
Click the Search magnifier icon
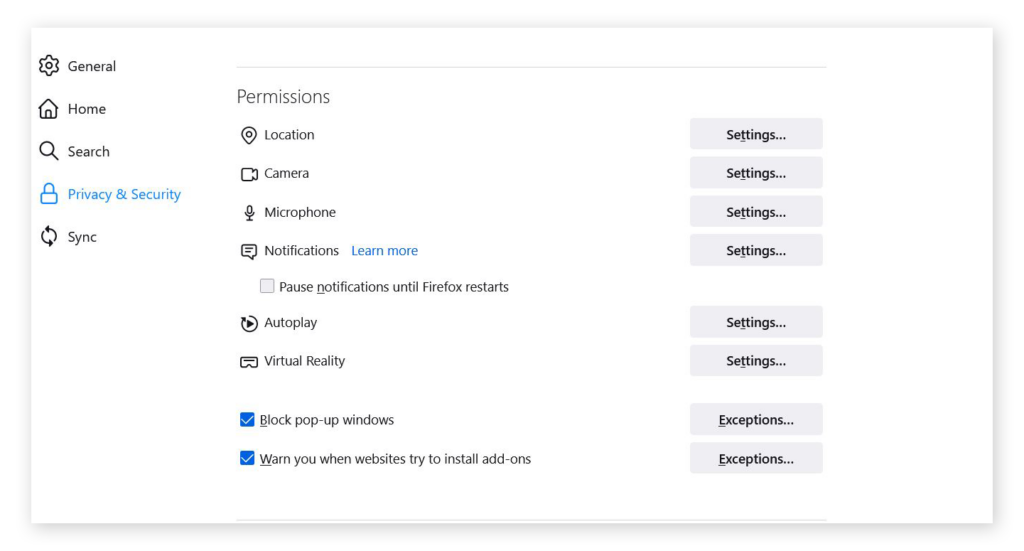pyautogui.click(x=49, y=151)
